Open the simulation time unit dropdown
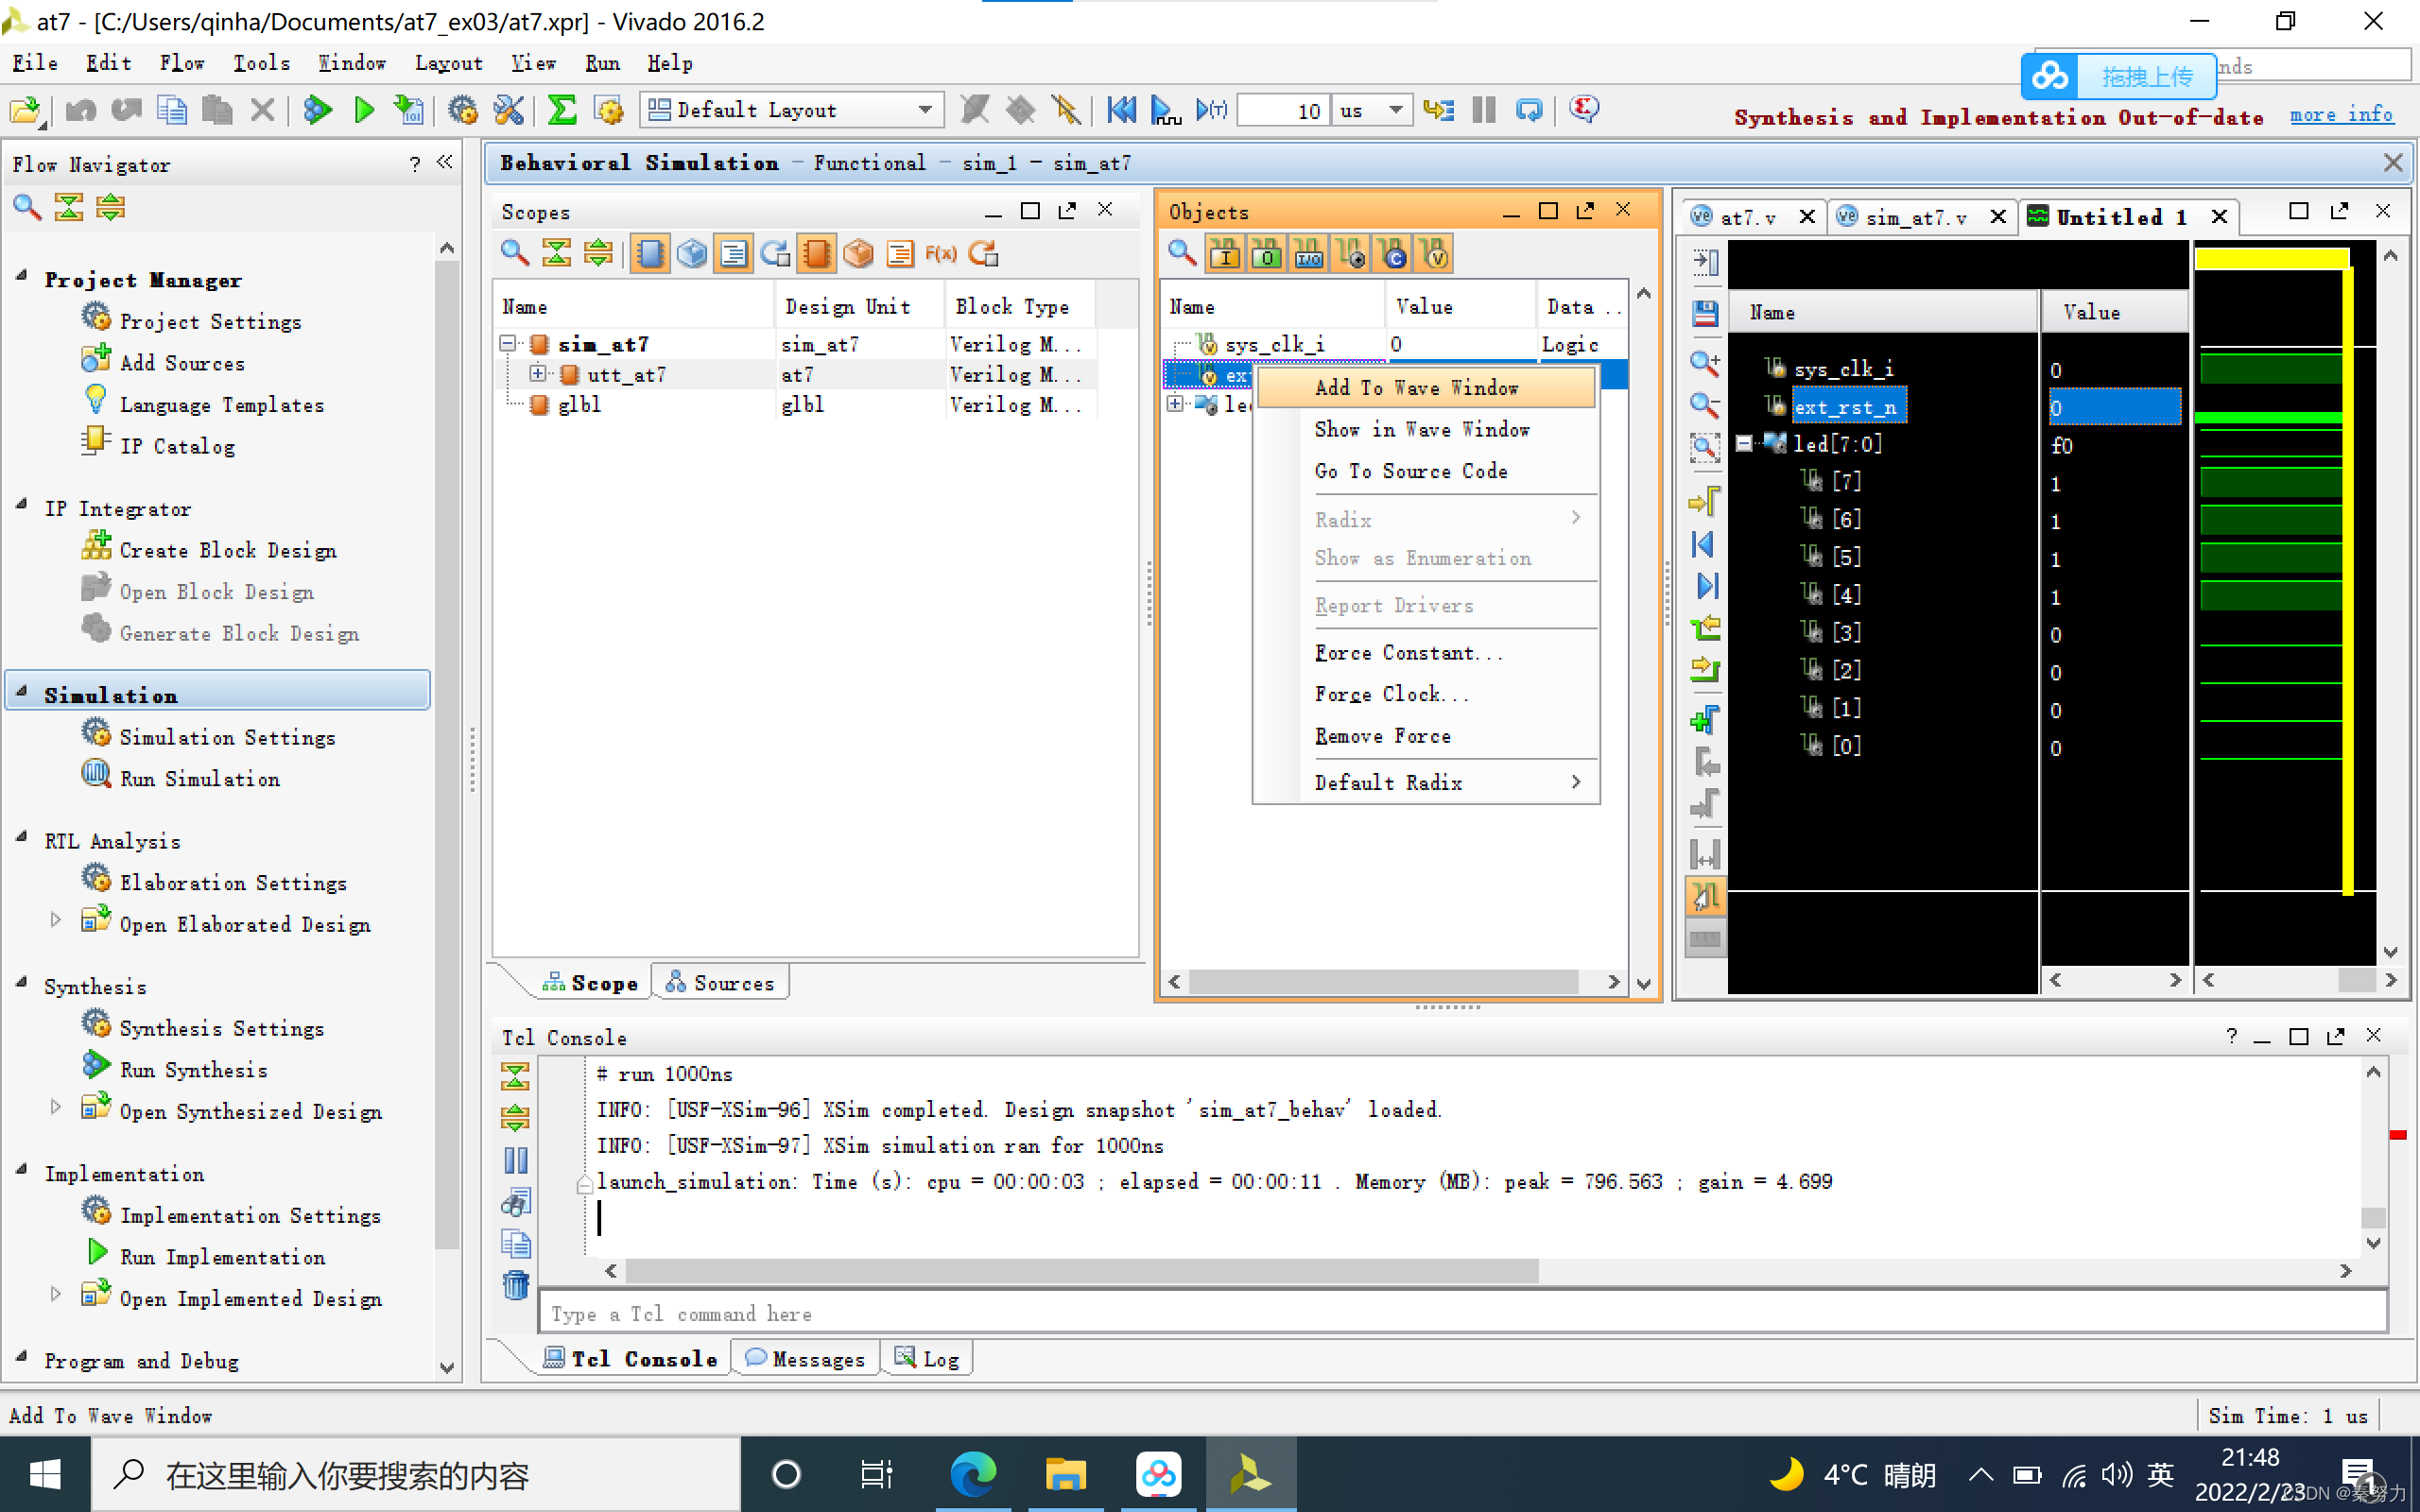Viewport: 2420px width, 1512px height. 1396,110
